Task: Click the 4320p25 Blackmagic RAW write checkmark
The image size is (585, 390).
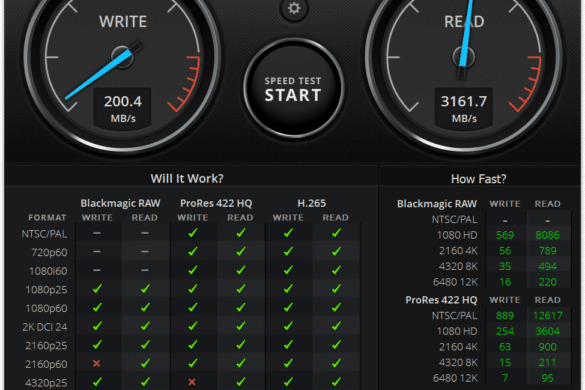Action: (97, 382)
